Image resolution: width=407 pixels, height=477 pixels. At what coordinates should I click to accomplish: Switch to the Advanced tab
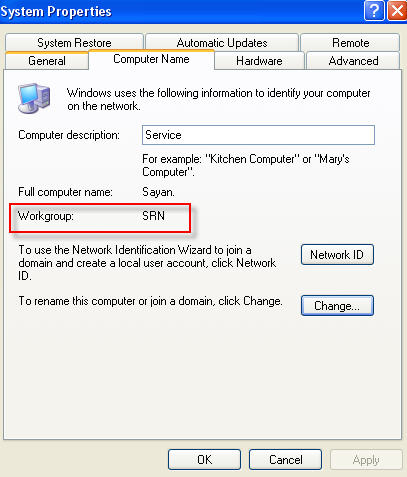[x=353, y=61]
